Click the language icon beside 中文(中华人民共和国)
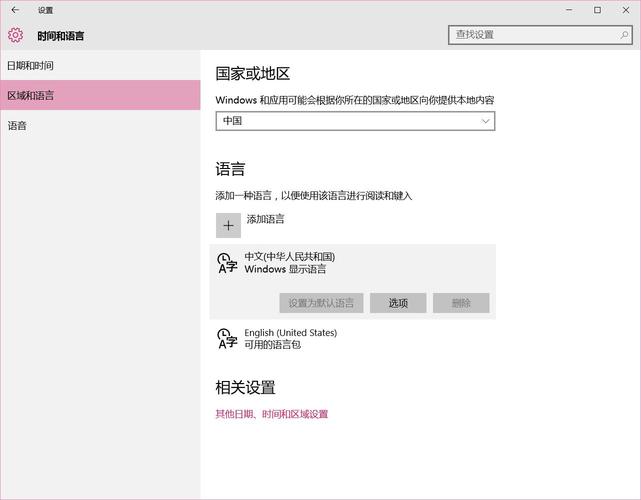 coord(227,263)
